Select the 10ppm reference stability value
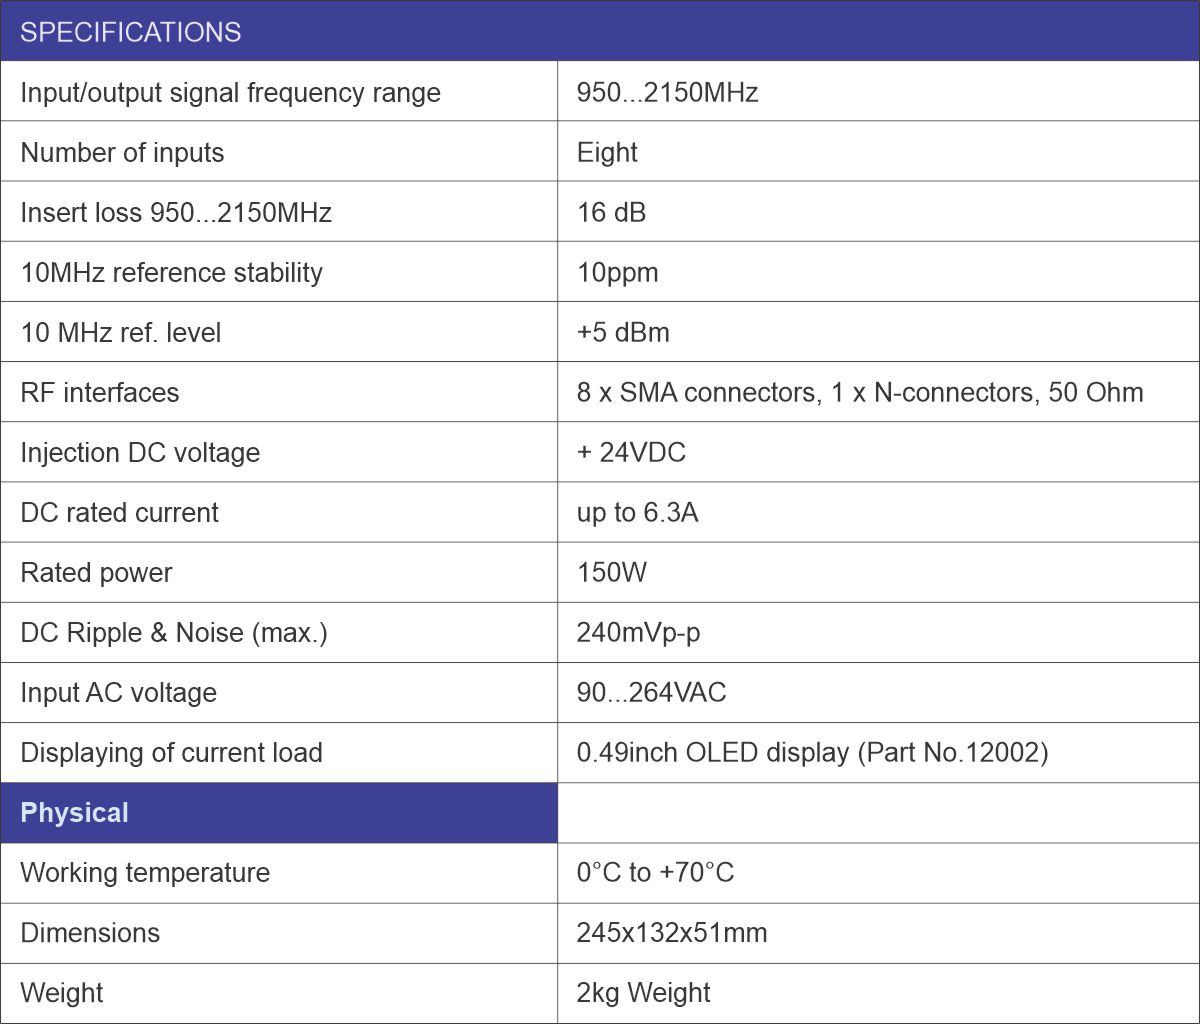Screen dimensions: 1200x1024 coord(617,273)
